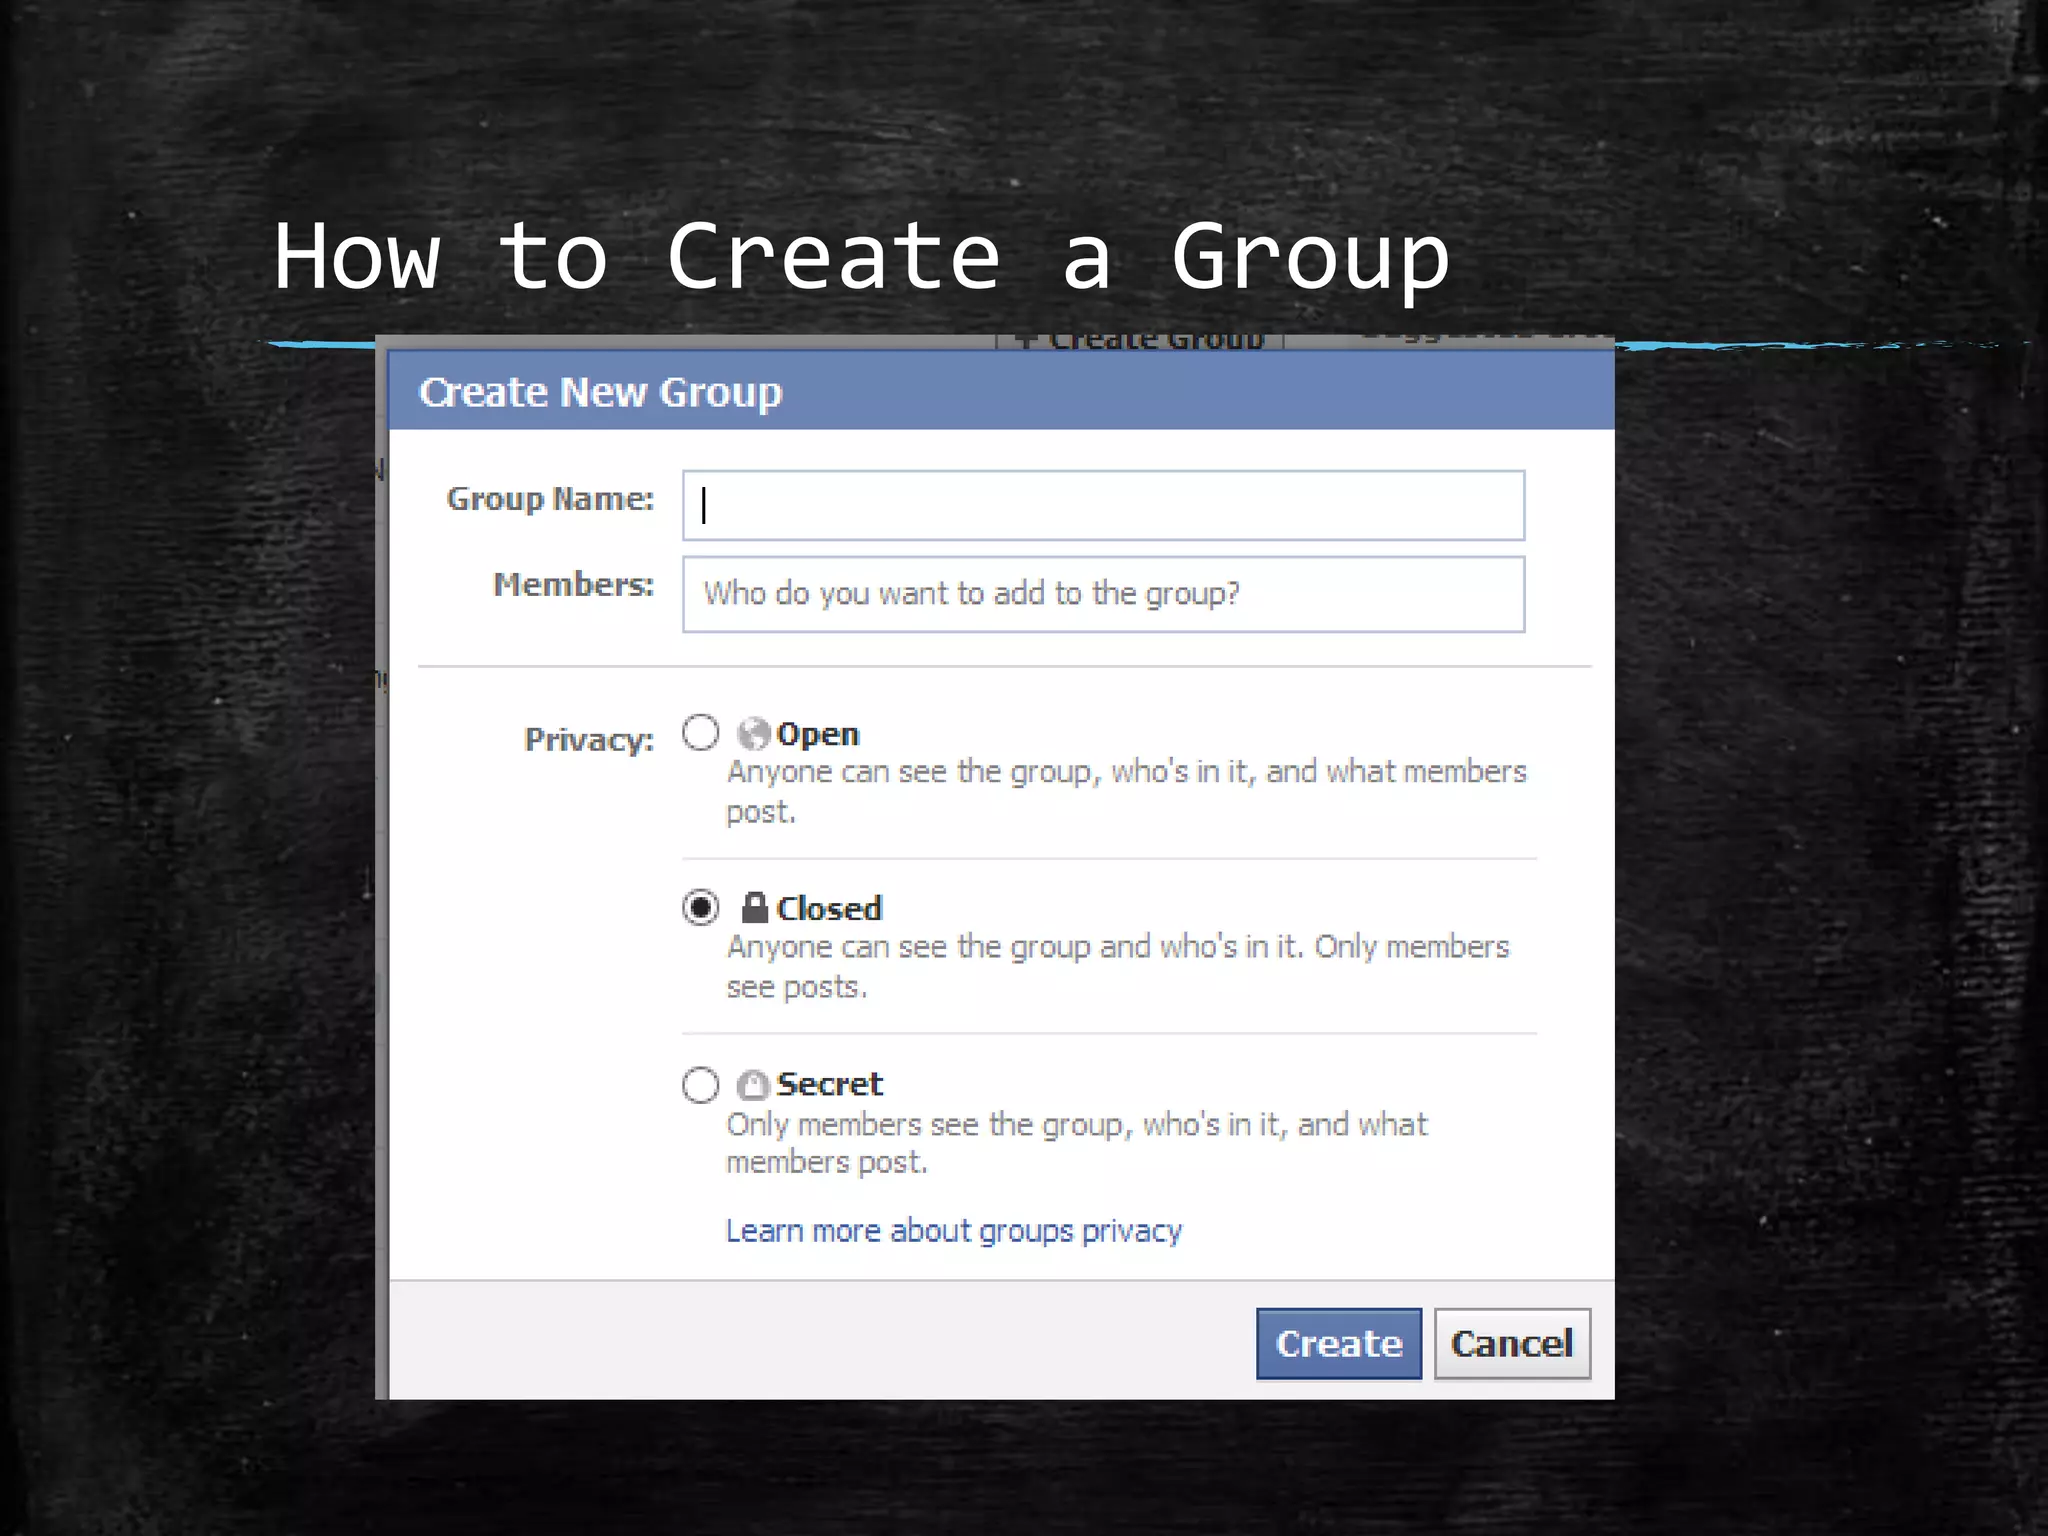Select the Open privacy radio button
Viewport: 2048px width, 1536px height.
pos(700,732)
